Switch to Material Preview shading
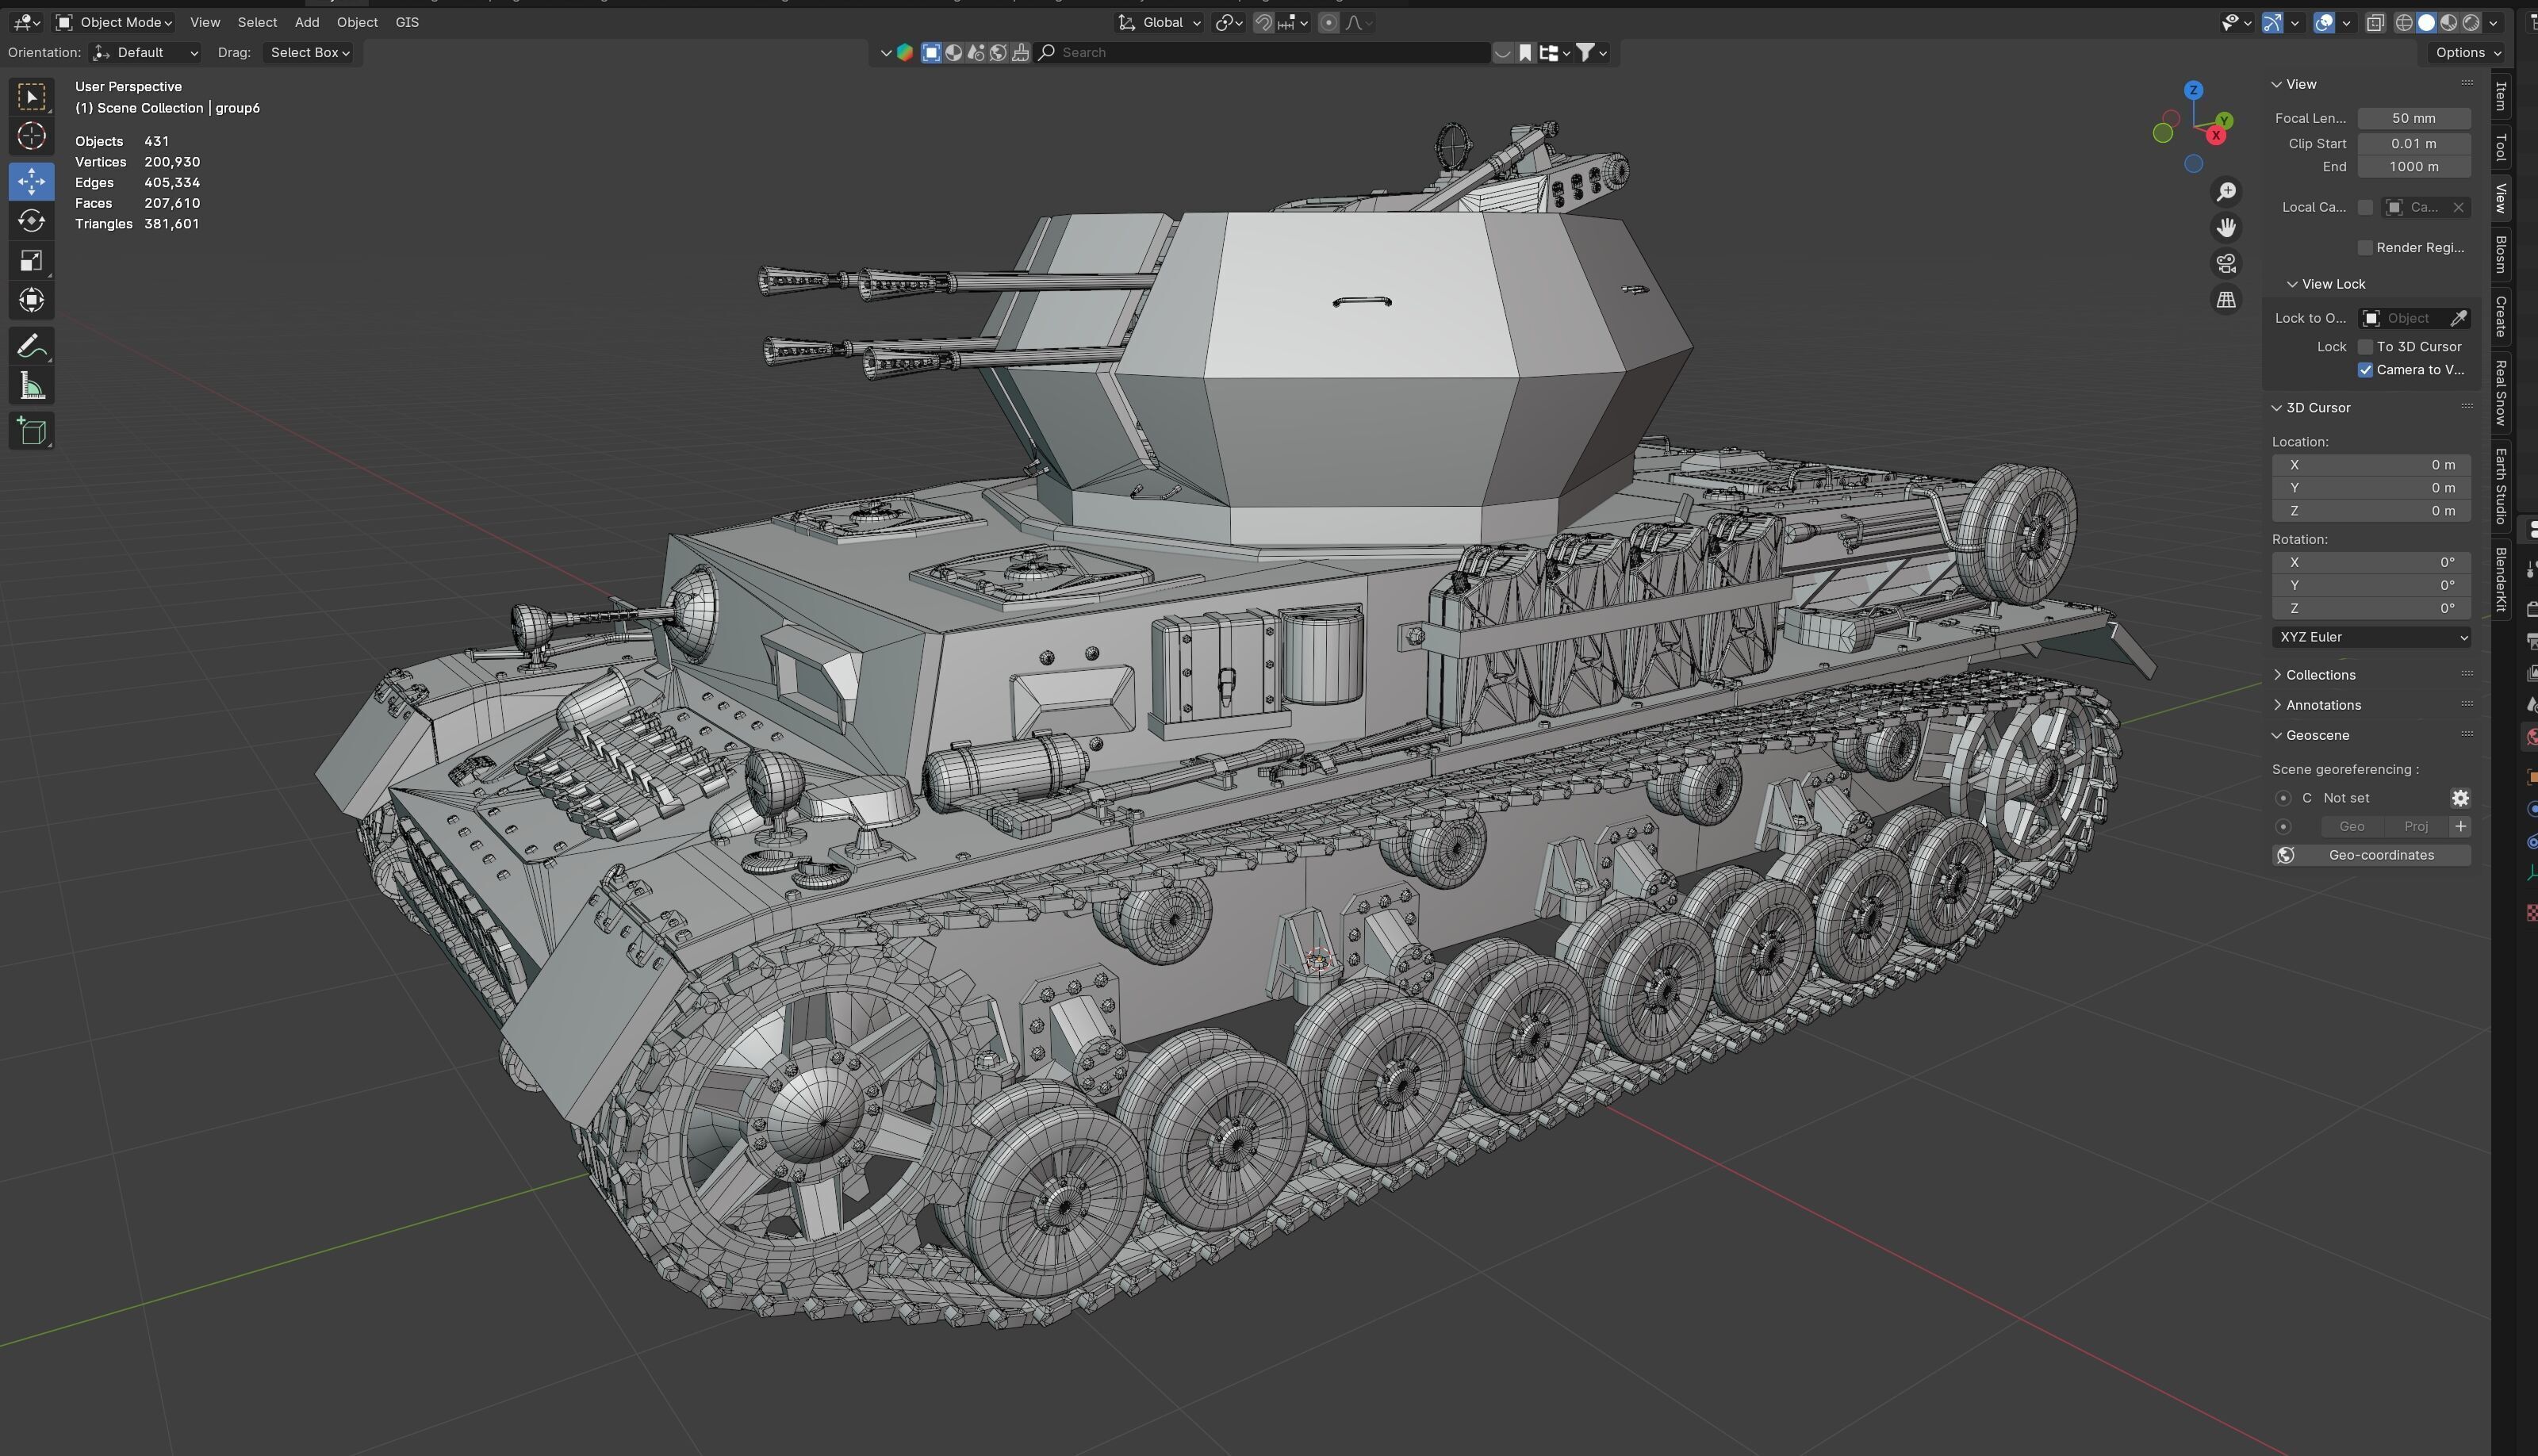2538x1456 pixels. (2449, 22)
